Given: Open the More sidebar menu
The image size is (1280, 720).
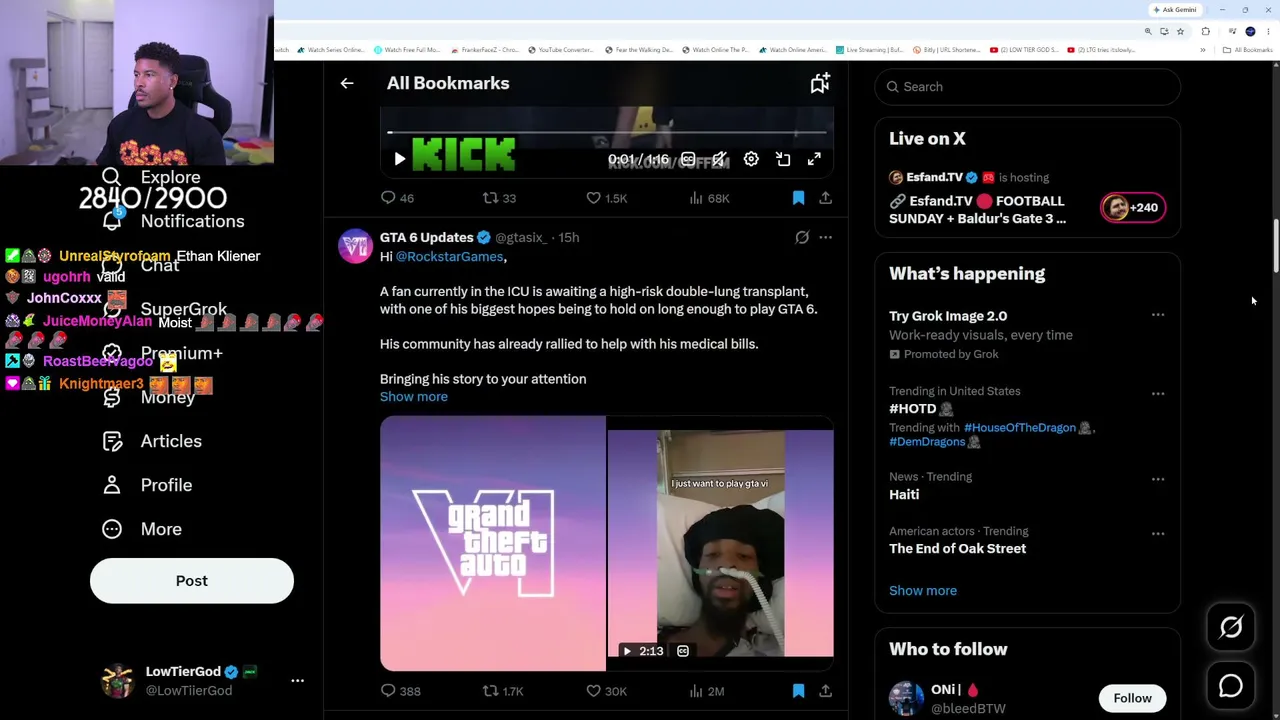Looking at the screenshot, I should coord(142,529).
